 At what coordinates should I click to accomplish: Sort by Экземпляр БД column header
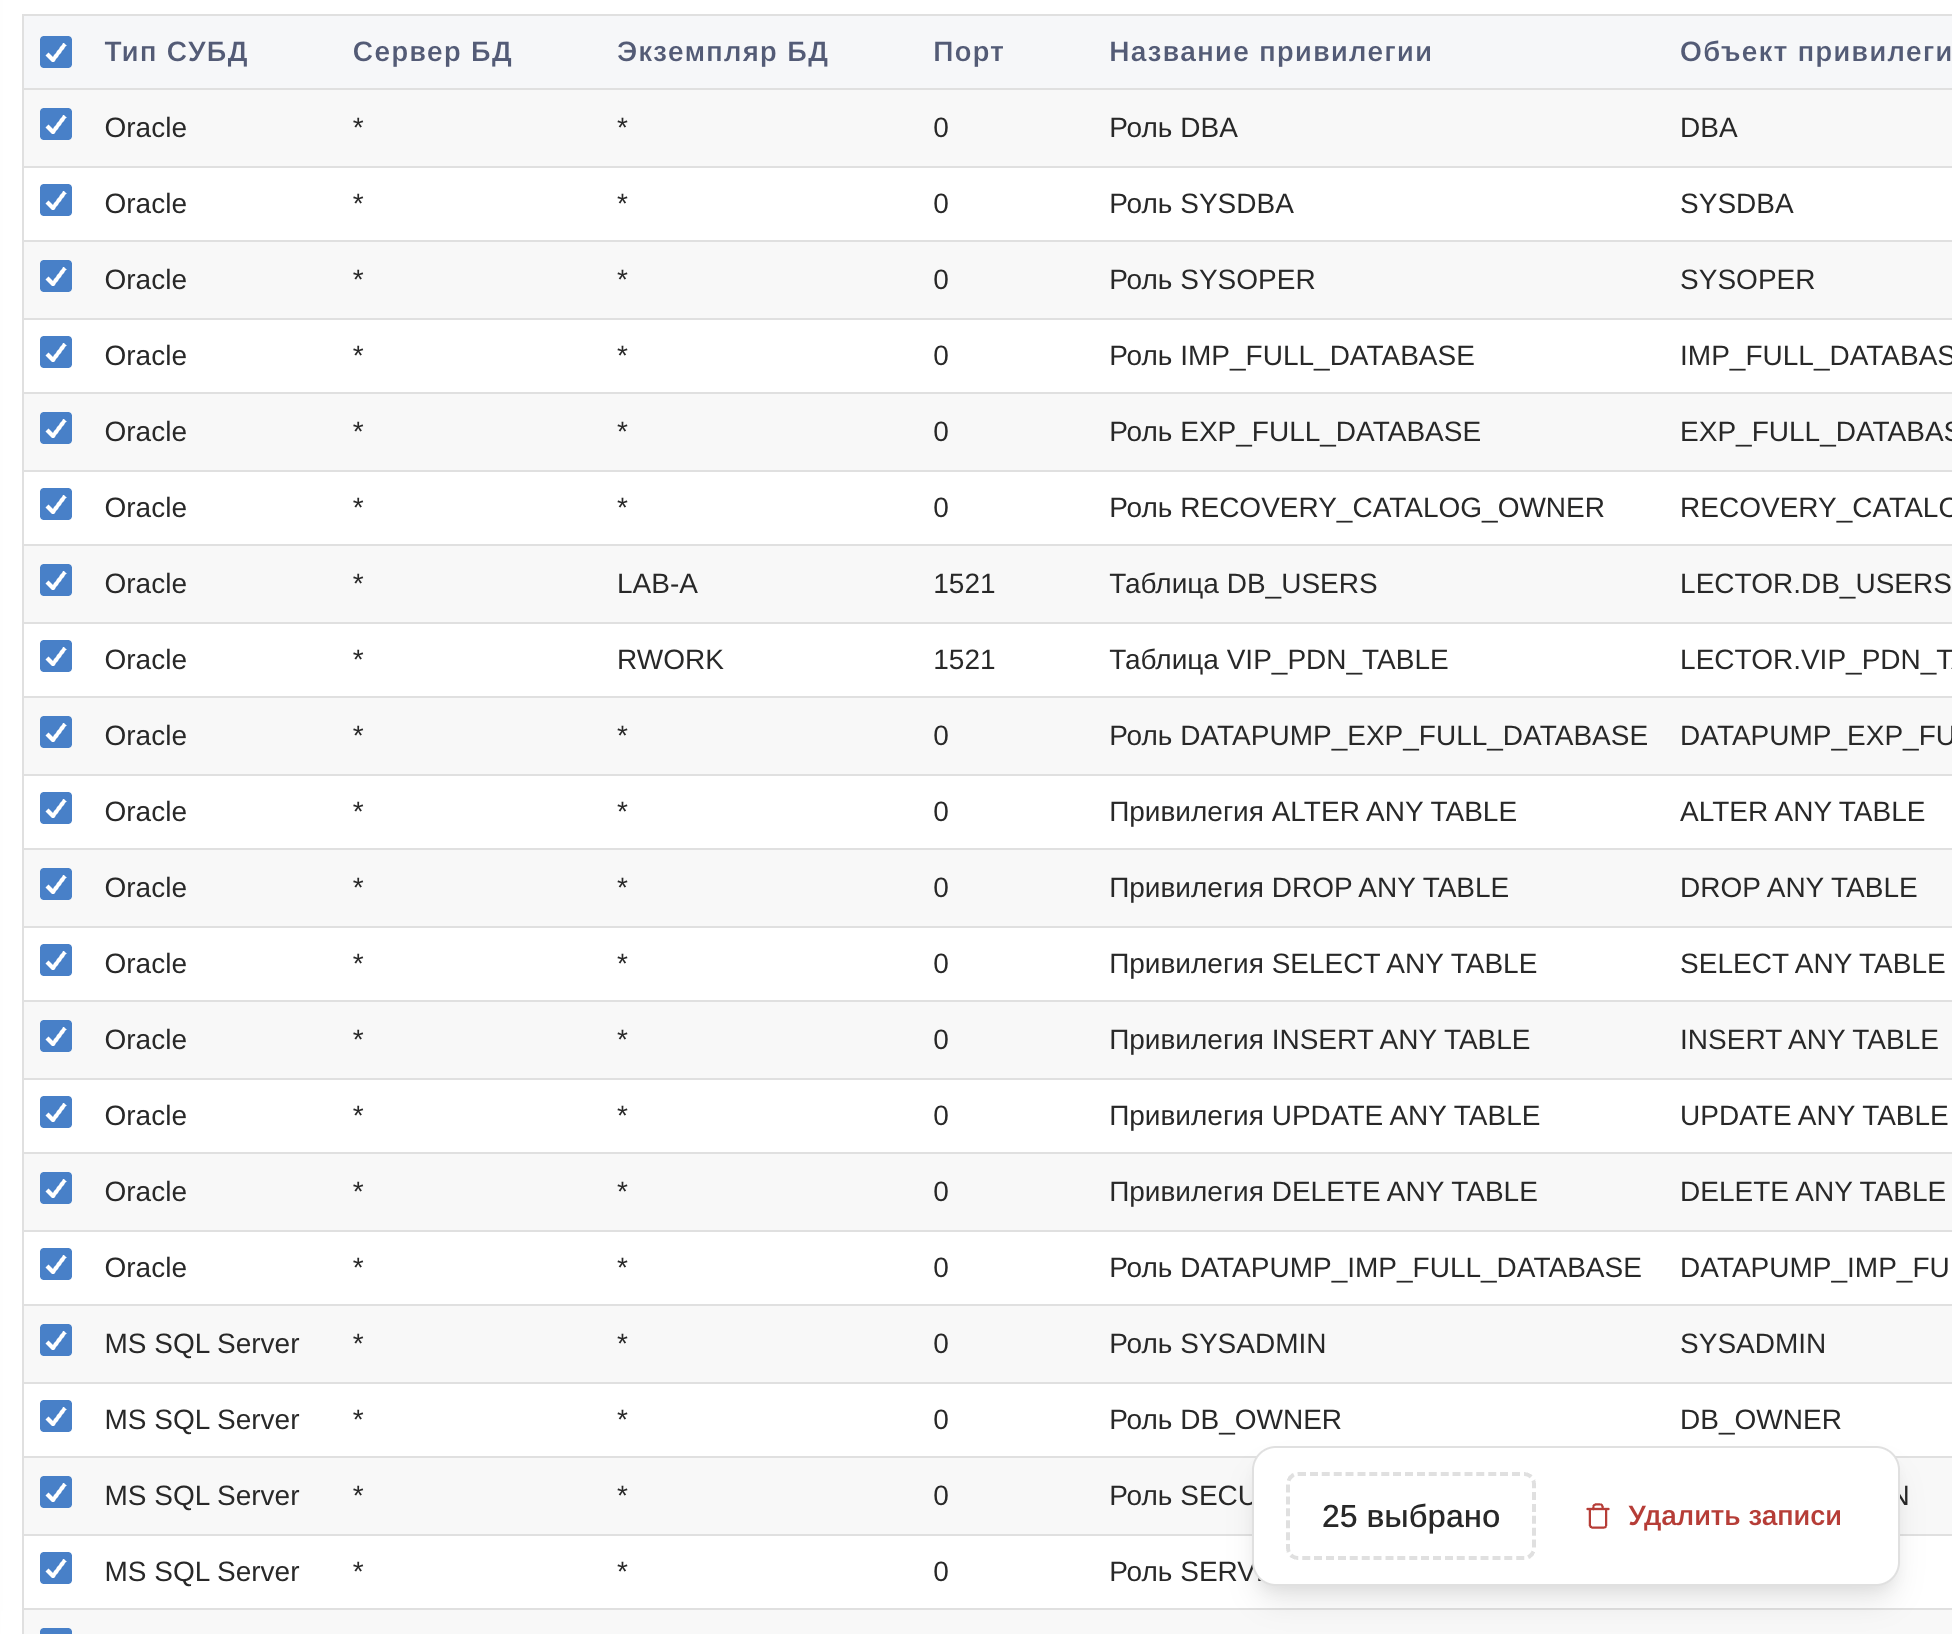[x=722, y=52]
